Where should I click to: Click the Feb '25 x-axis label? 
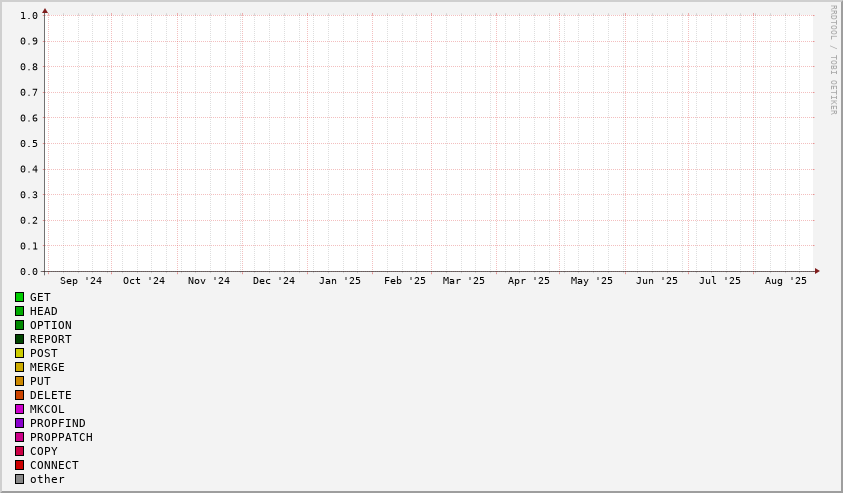point(405,281)
